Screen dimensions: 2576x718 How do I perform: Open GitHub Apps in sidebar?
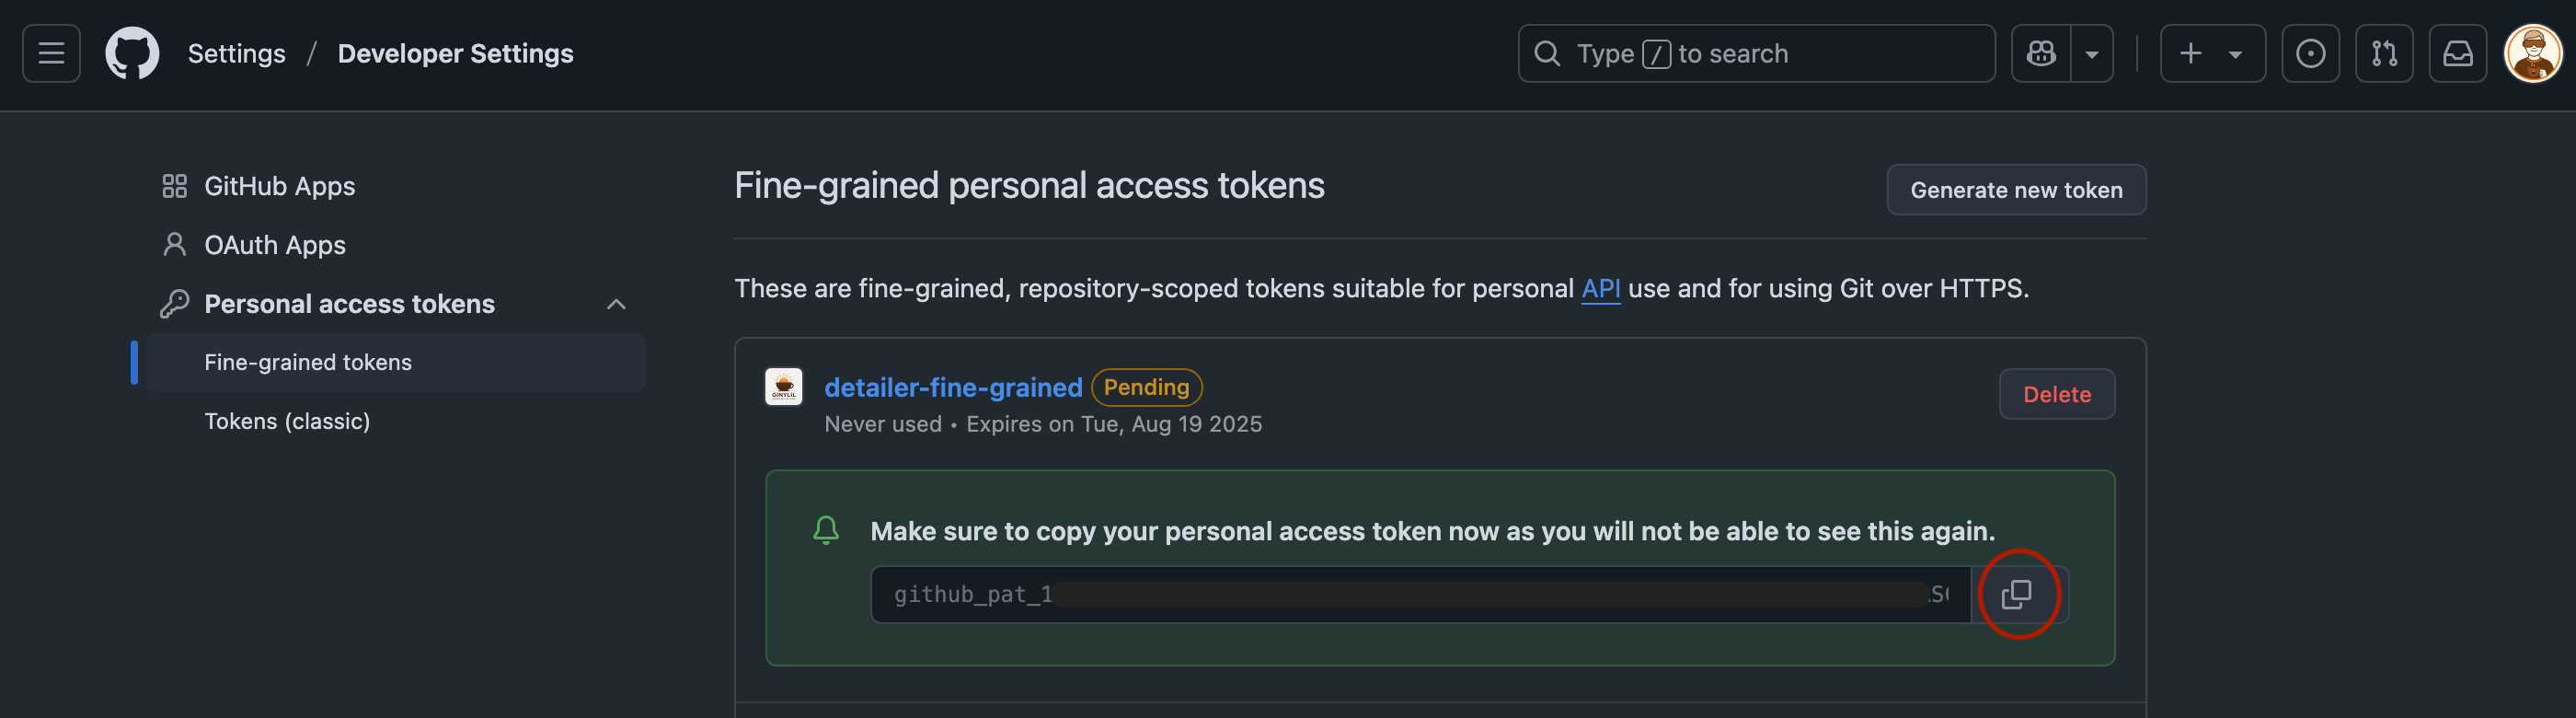click(279, 186)
